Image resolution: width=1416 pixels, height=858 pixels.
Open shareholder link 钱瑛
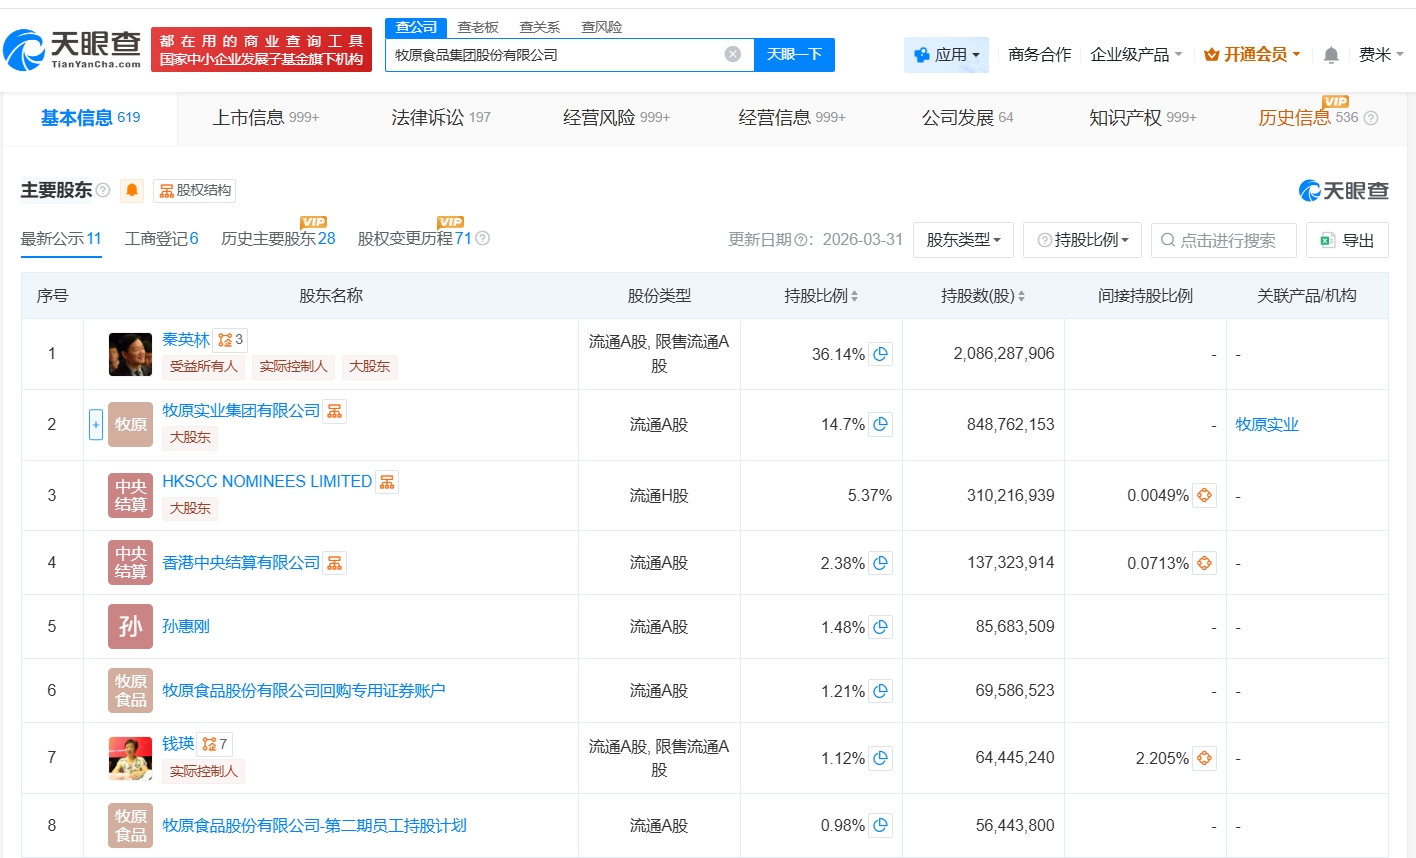tap(178, 744)
